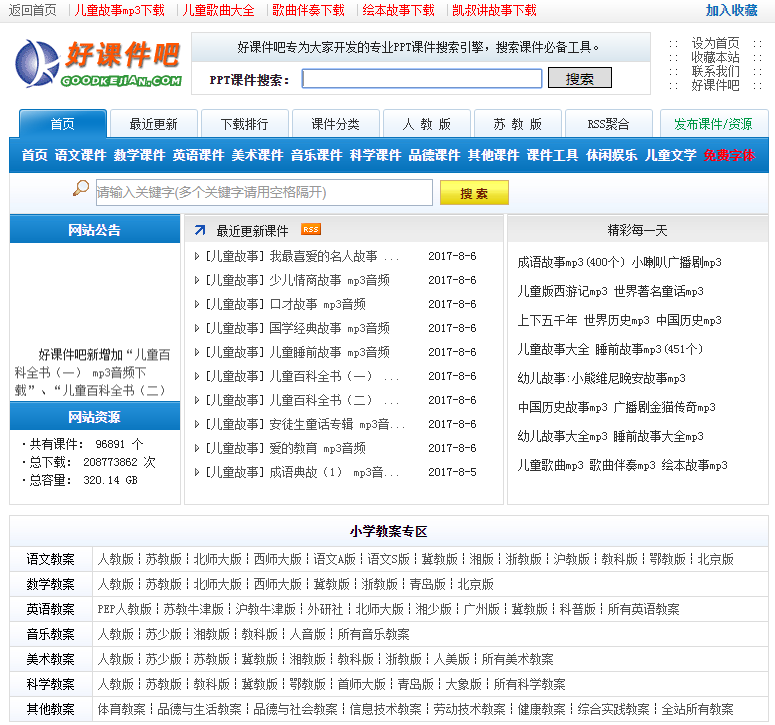Open 首师大版 in 科学教案 row
This screenshot has height=725, width=775.
click(x=361, y=684)
